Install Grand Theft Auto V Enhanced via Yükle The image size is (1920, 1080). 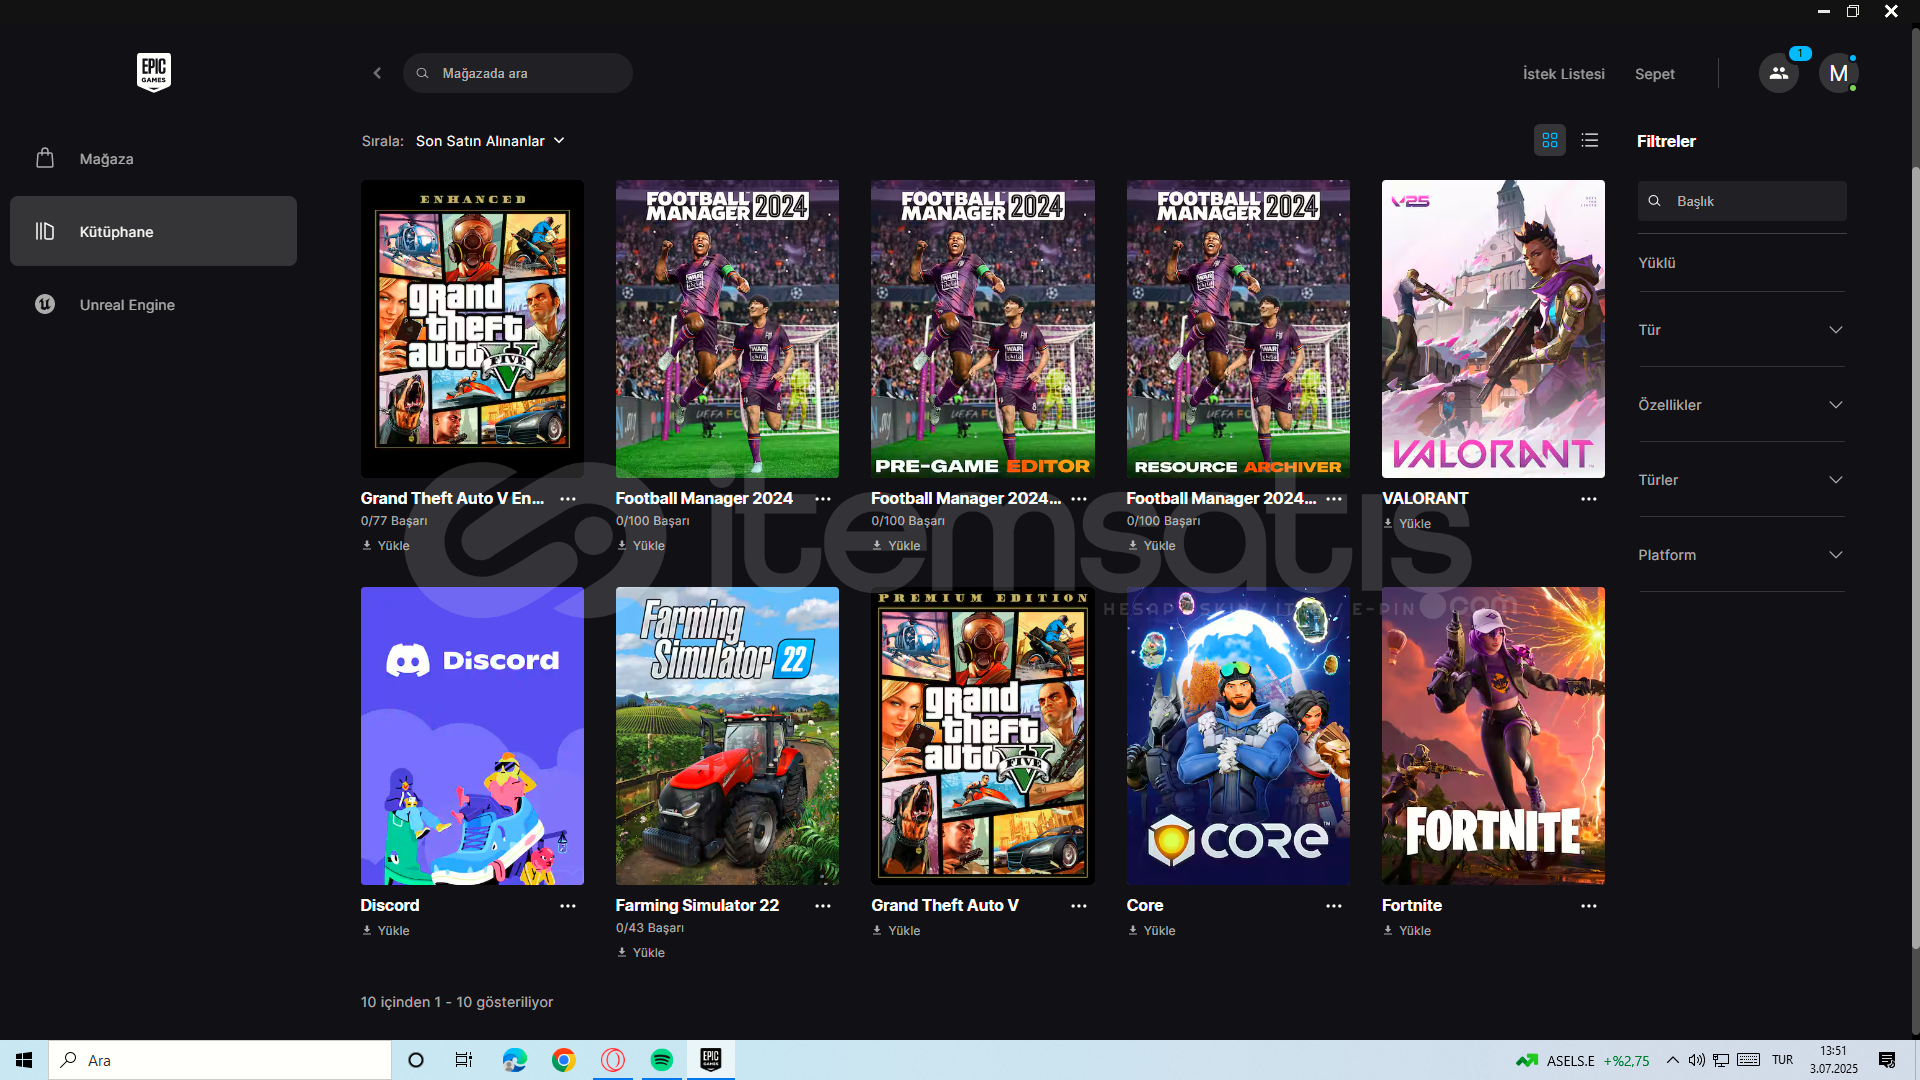[386, 545]
